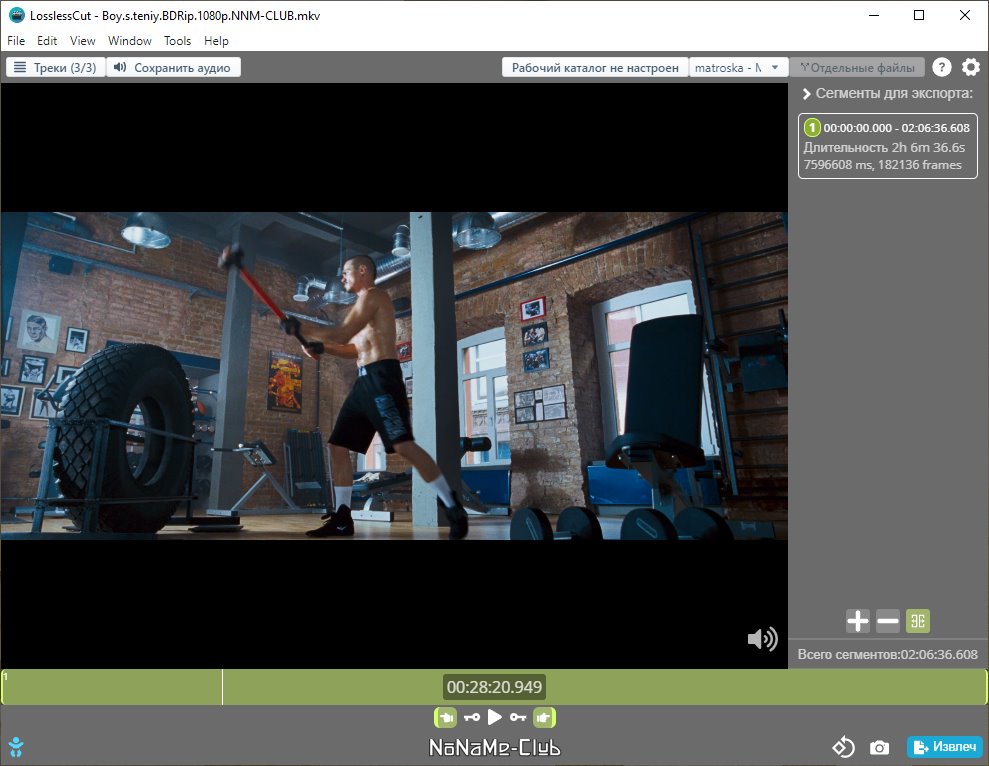The image size is (989, 766).
Task: Open matroska output format dropdown
Action: coord(738,68)
